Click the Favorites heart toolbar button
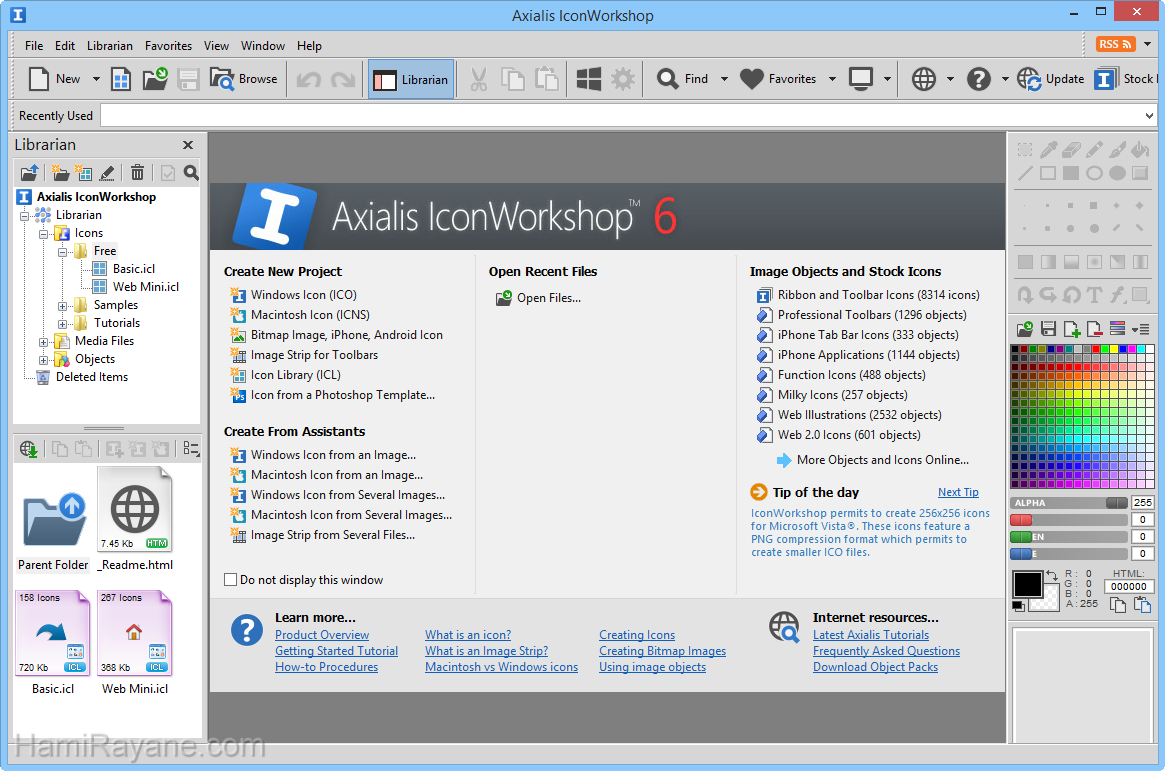1165x771 pixels. (x=779, y=79)
